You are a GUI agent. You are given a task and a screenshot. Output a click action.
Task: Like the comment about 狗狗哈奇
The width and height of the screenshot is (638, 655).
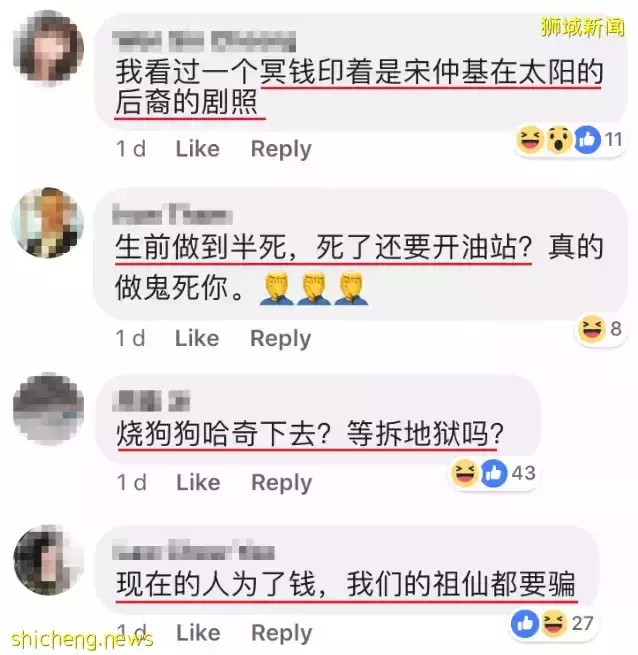click(x=198, y=482)
